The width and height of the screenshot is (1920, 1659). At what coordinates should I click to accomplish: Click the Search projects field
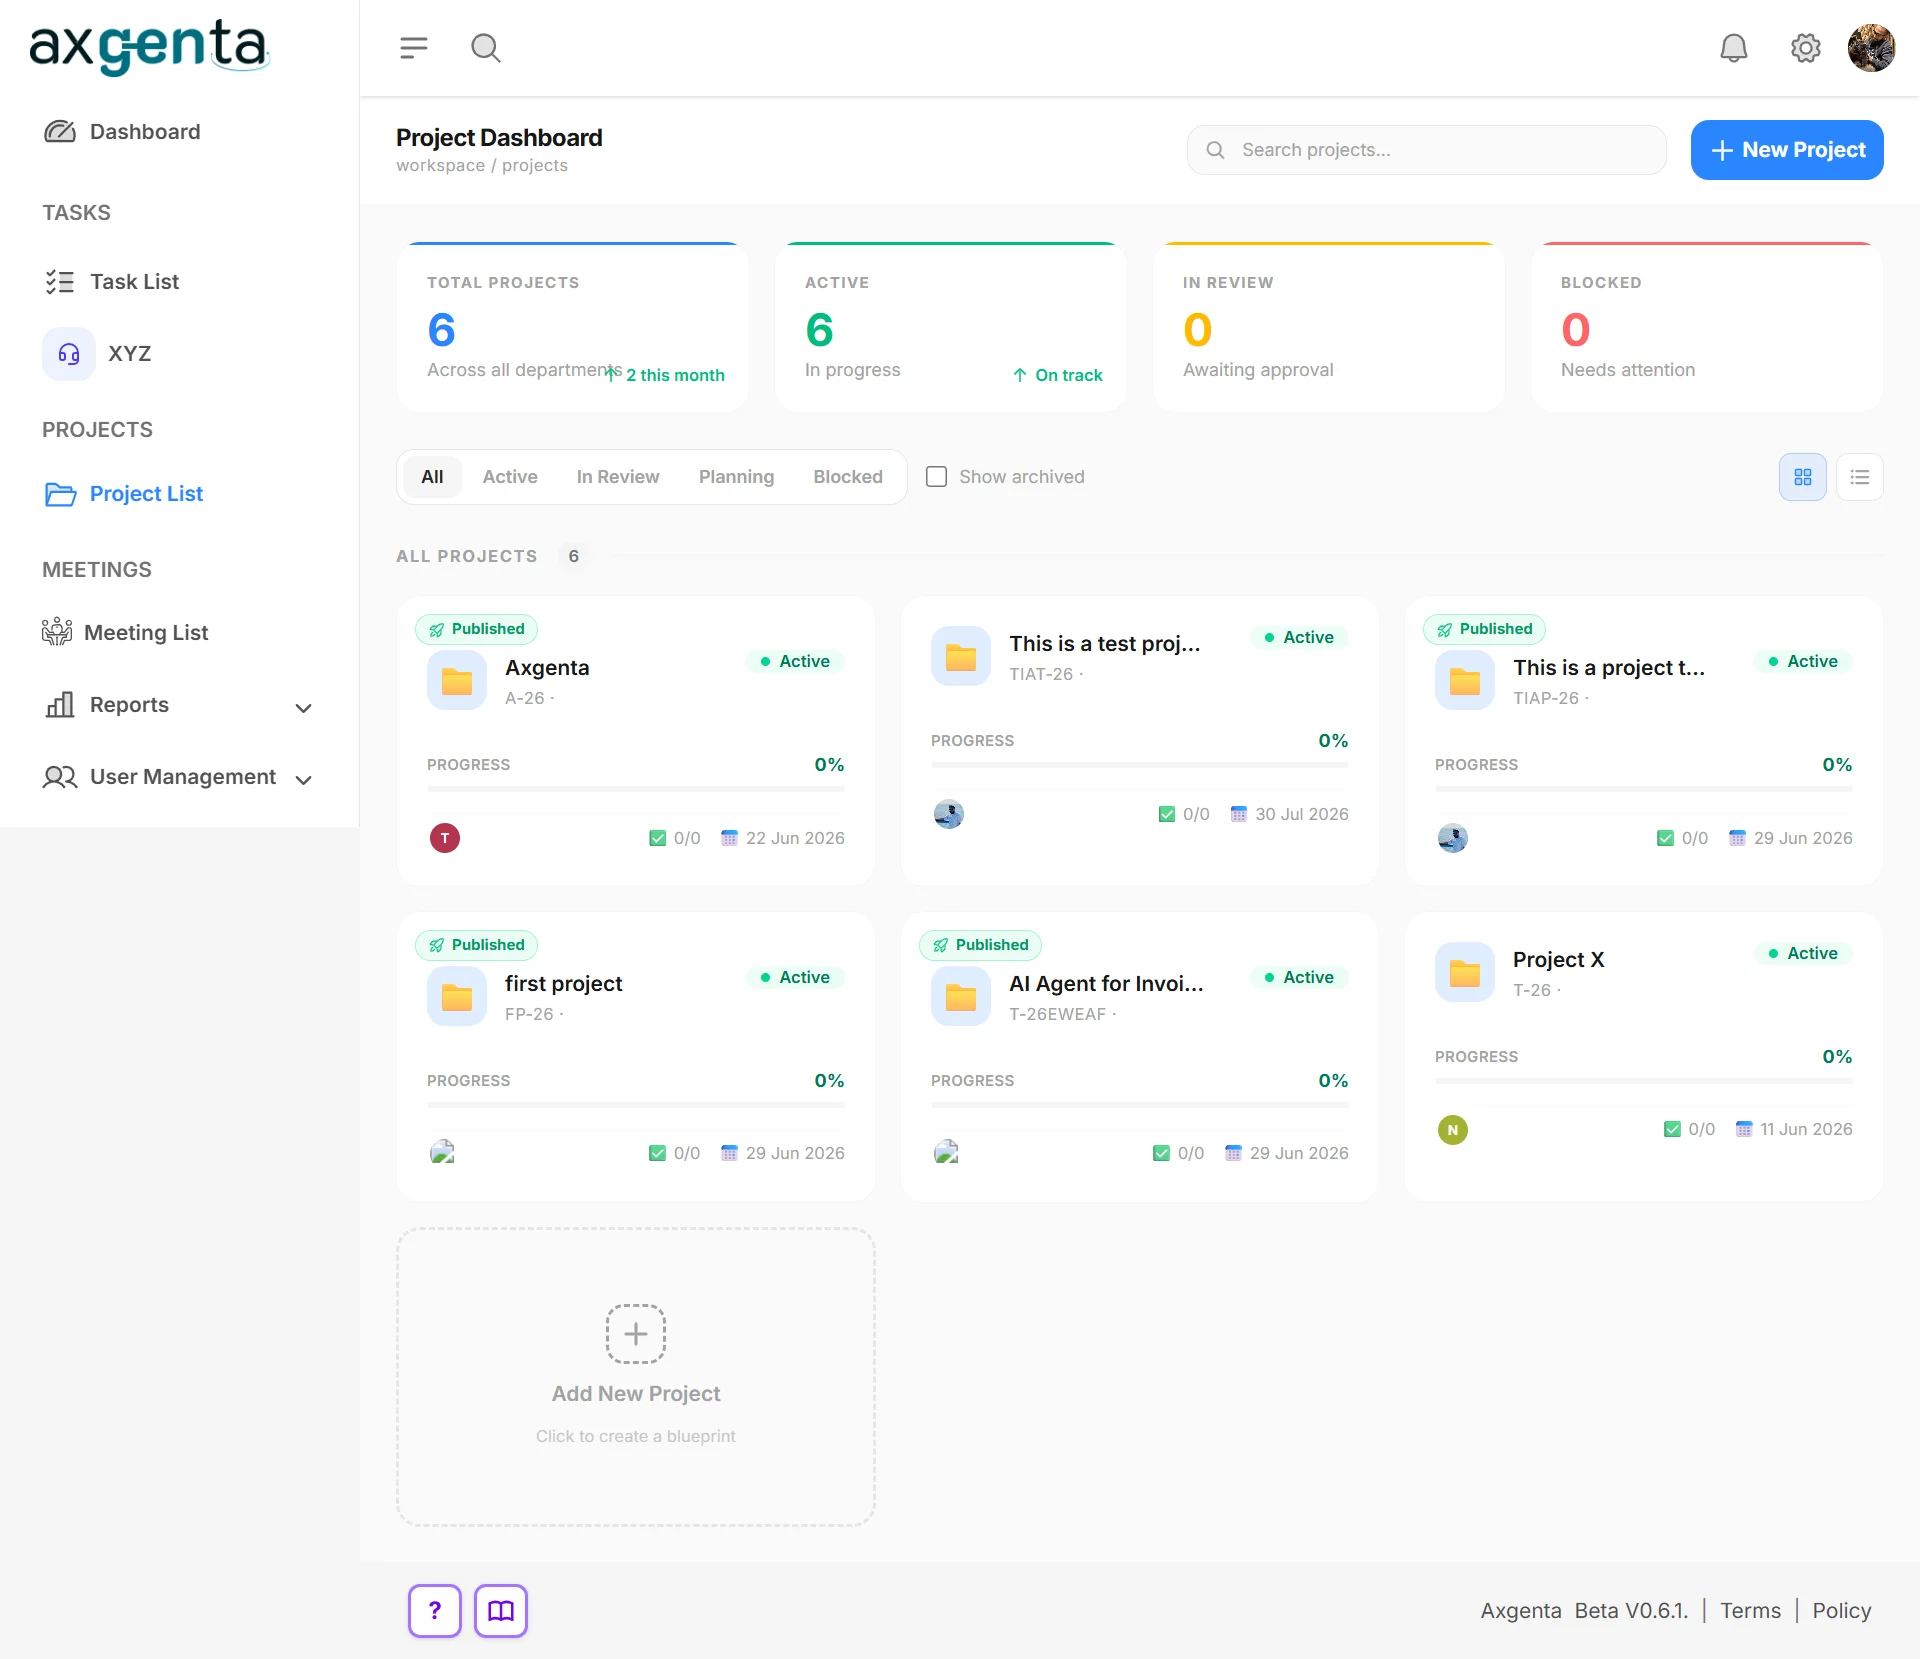(1426, 150)
